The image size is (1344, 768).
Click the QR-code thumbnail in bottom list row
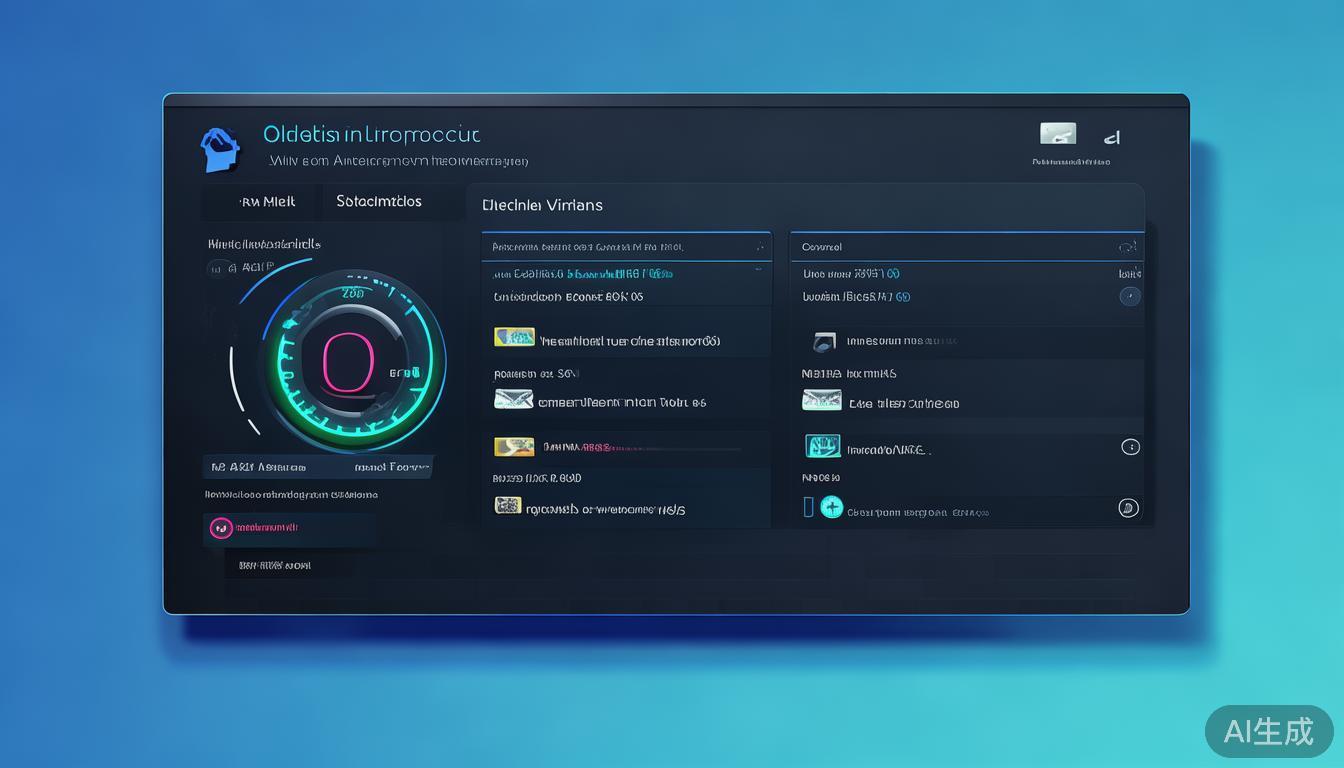pyautogui.click(x=508, y=506)
